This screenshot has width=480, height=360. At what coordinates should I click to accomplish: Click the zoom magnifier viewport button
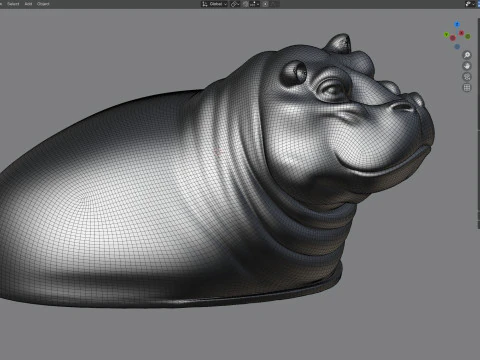467,55
